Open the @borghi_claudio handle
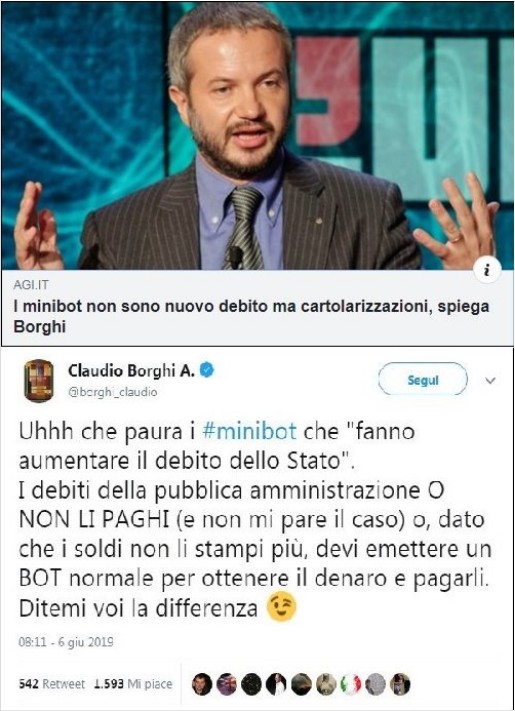The height and width of the screenshot is (711, 515). [x=112, y=392]
